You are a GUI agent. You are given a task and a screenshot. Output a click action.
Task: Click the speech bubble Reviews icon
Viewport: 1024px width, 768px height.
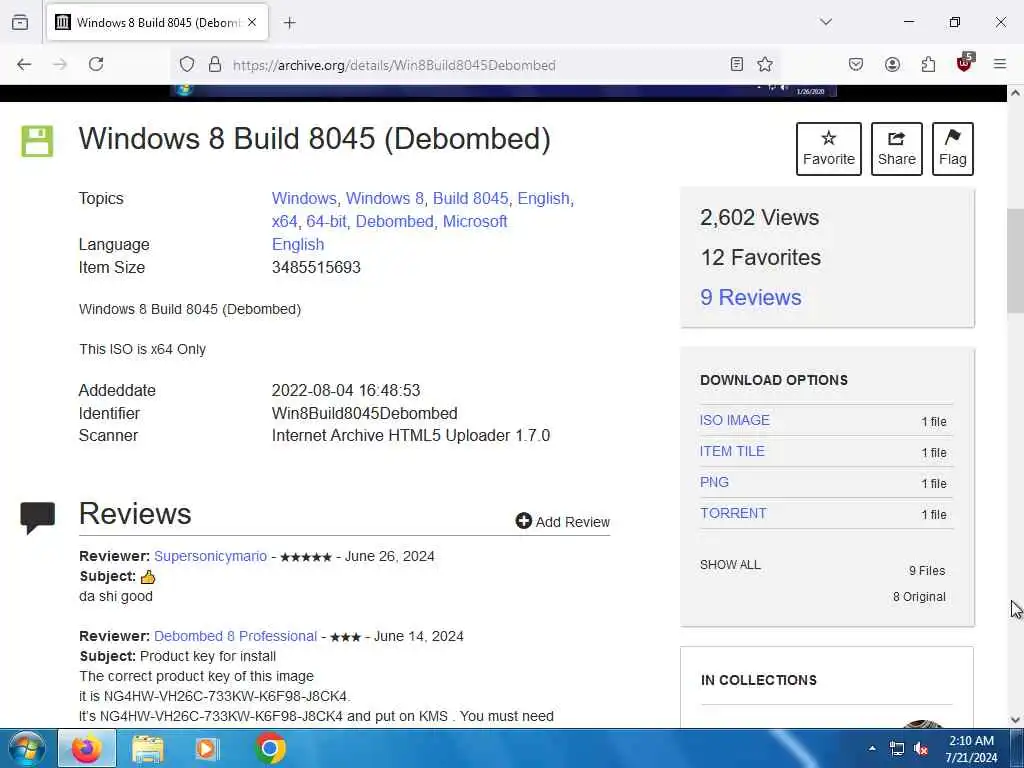37,518
